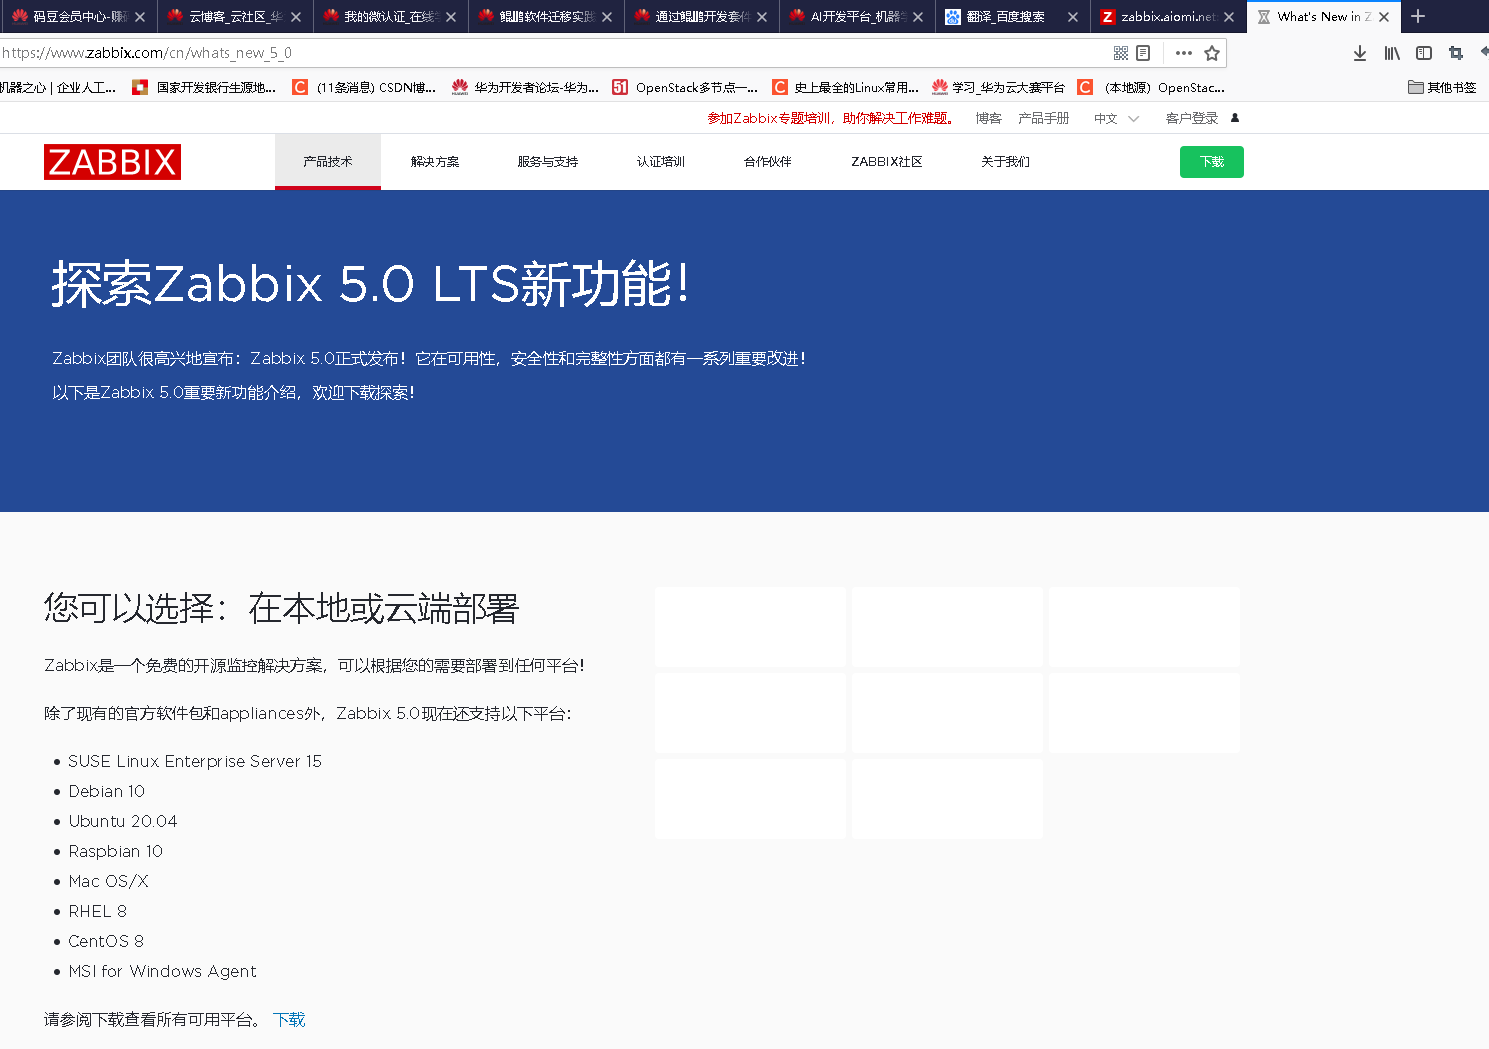Click the 您可以选择：在本地或云端部署 heading
Screen dimensions: 1489x1049
(281, 608)
